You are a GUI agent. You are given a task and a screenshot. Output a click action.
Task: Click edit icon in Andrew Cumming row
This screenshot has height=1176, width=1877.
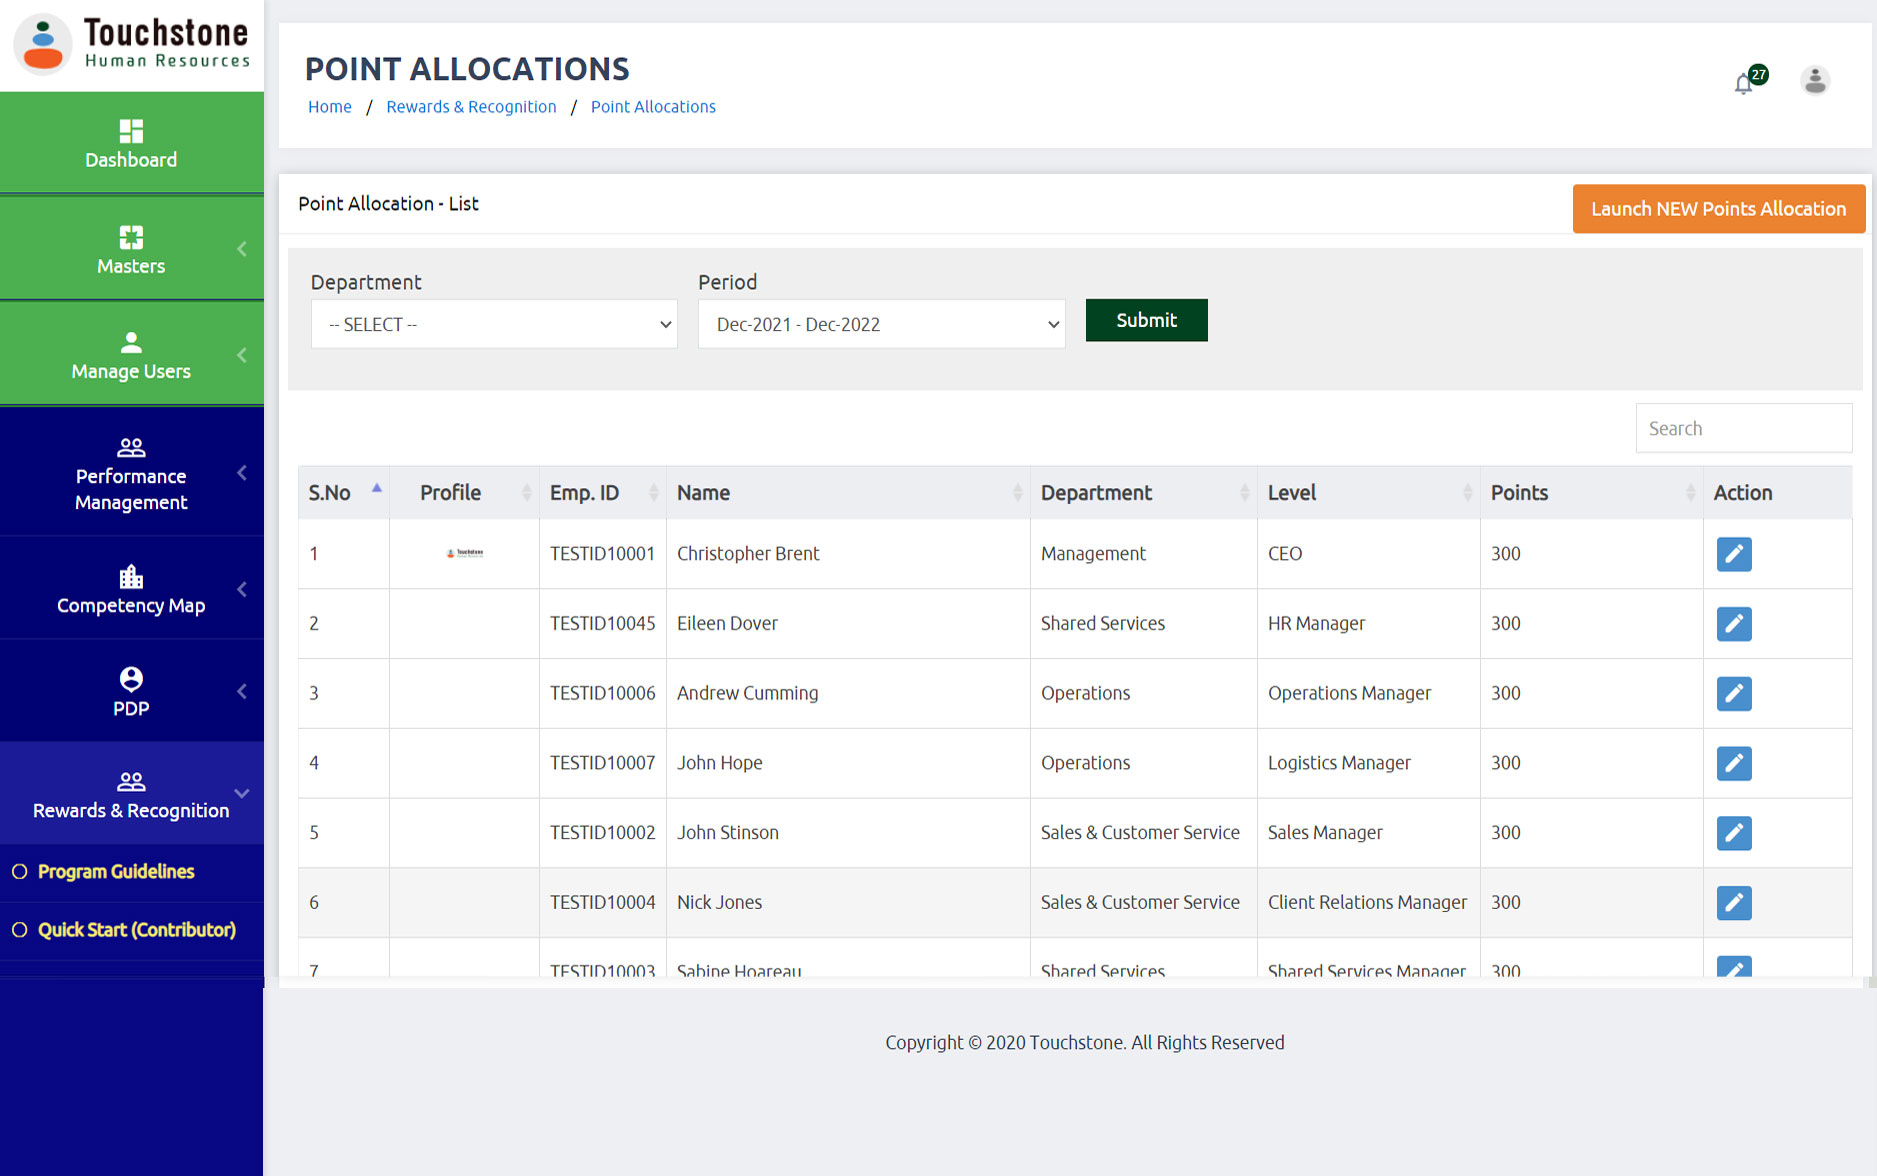[1733, 694]
